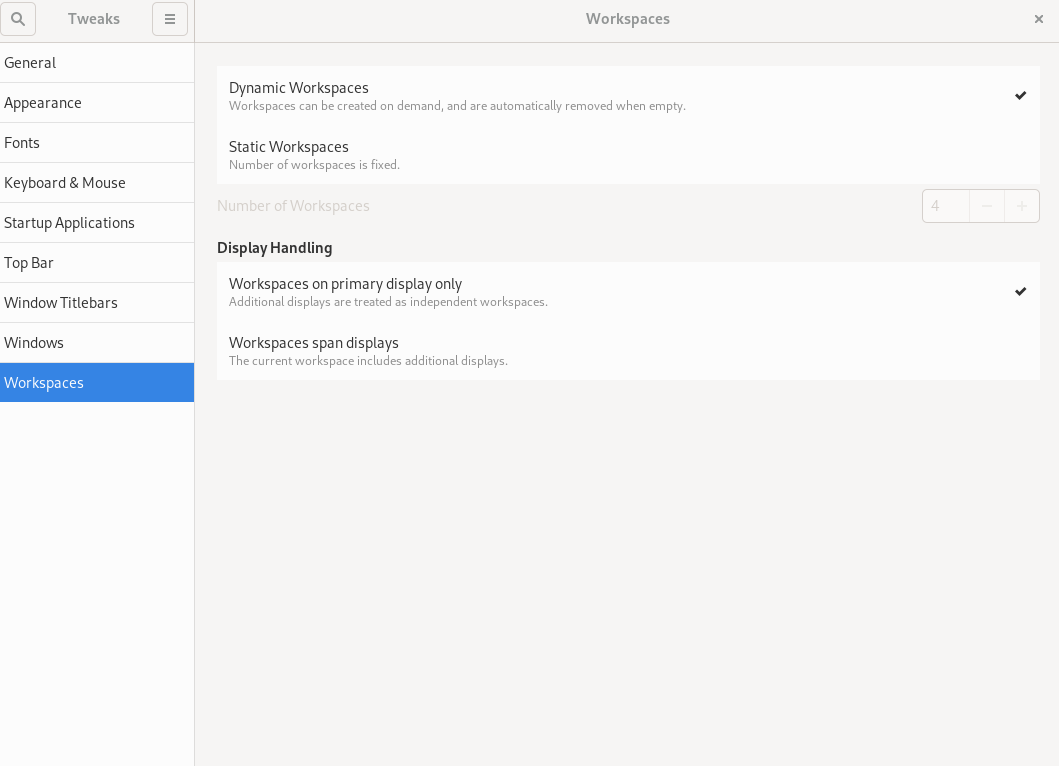
Task: Open the hamburger menu in the titlebar
Action: pos(170,19)
